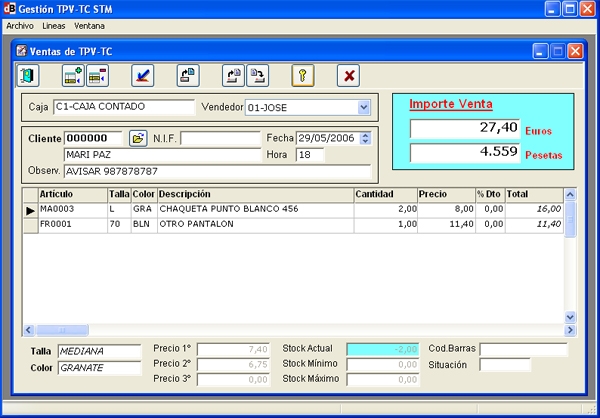Click the Fecha date spinner arrows
This screenshot has width=600, height=418.
coord(365,138)
